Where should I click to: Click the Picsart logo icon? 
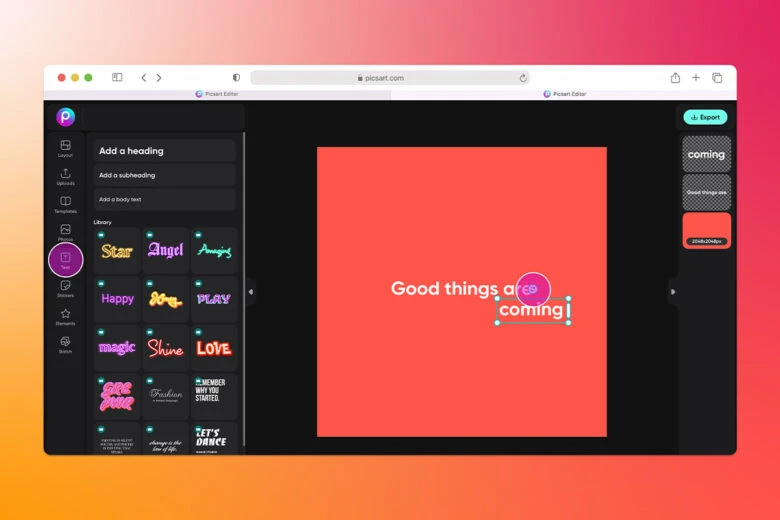(66, 117)
